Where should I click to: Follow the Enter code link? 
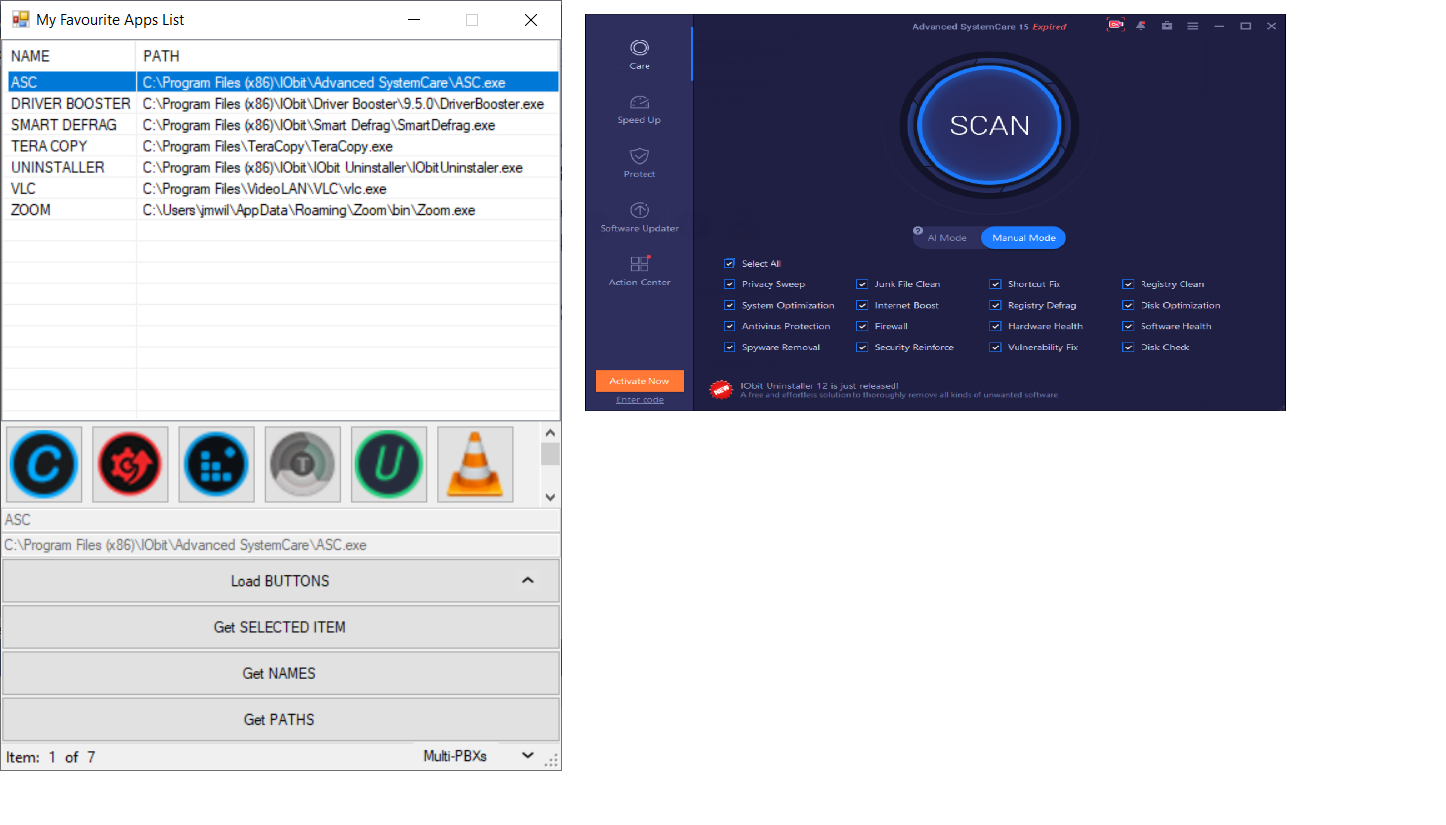coord(640,400)
